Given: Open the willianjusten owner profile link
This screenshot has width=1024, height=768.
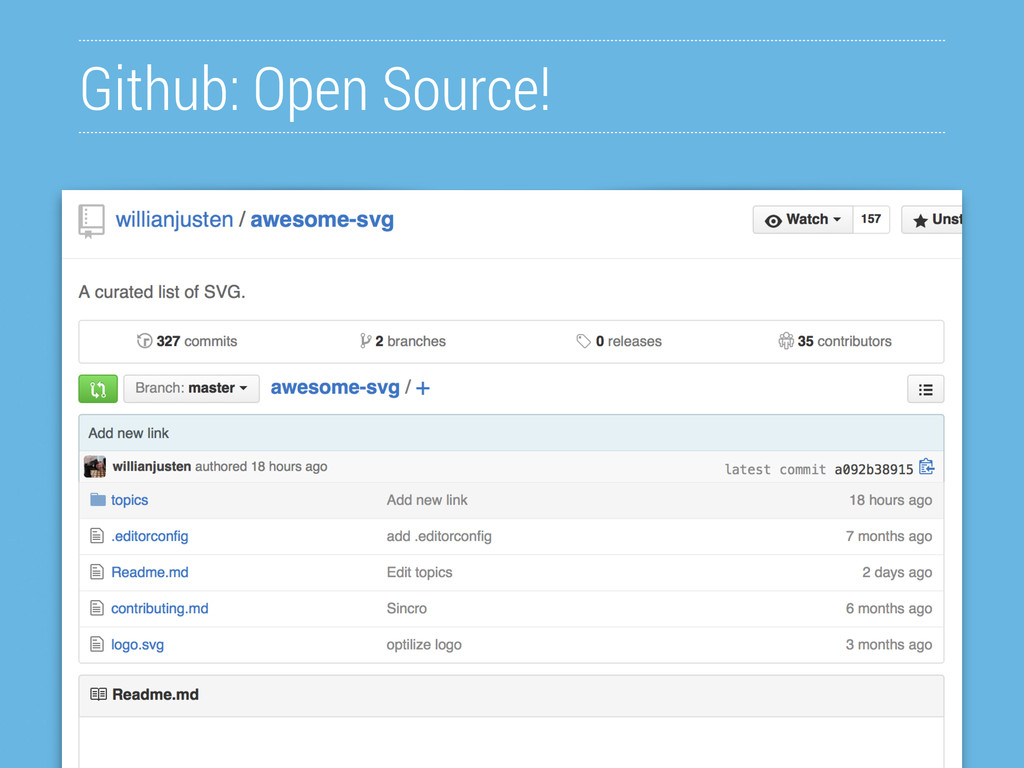Looking at the screenshot, I should pos(174,220).
